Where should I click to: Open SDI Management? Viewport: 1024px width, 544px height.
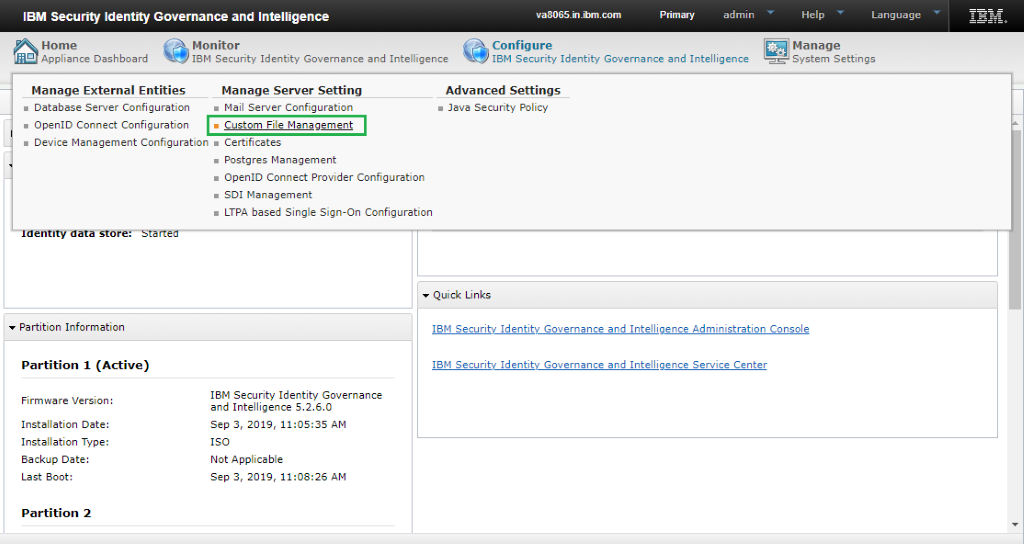click(268, 195)
